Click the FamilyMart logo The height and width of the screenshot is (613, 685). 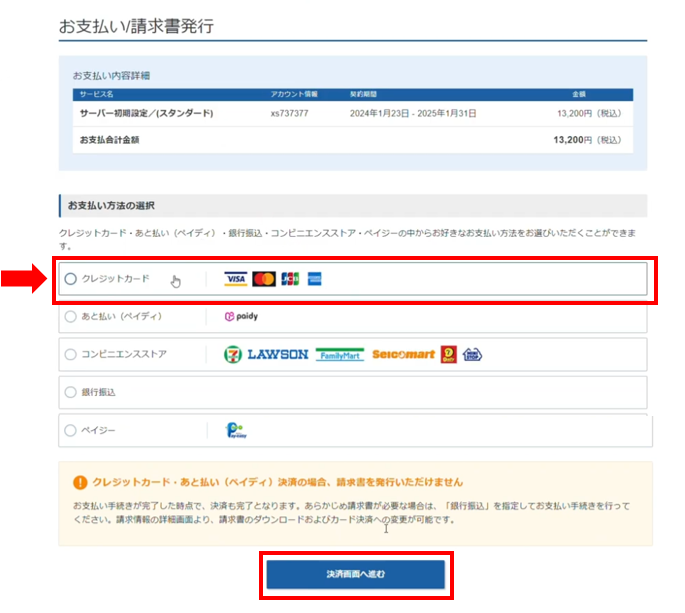[x=340, y=354]
